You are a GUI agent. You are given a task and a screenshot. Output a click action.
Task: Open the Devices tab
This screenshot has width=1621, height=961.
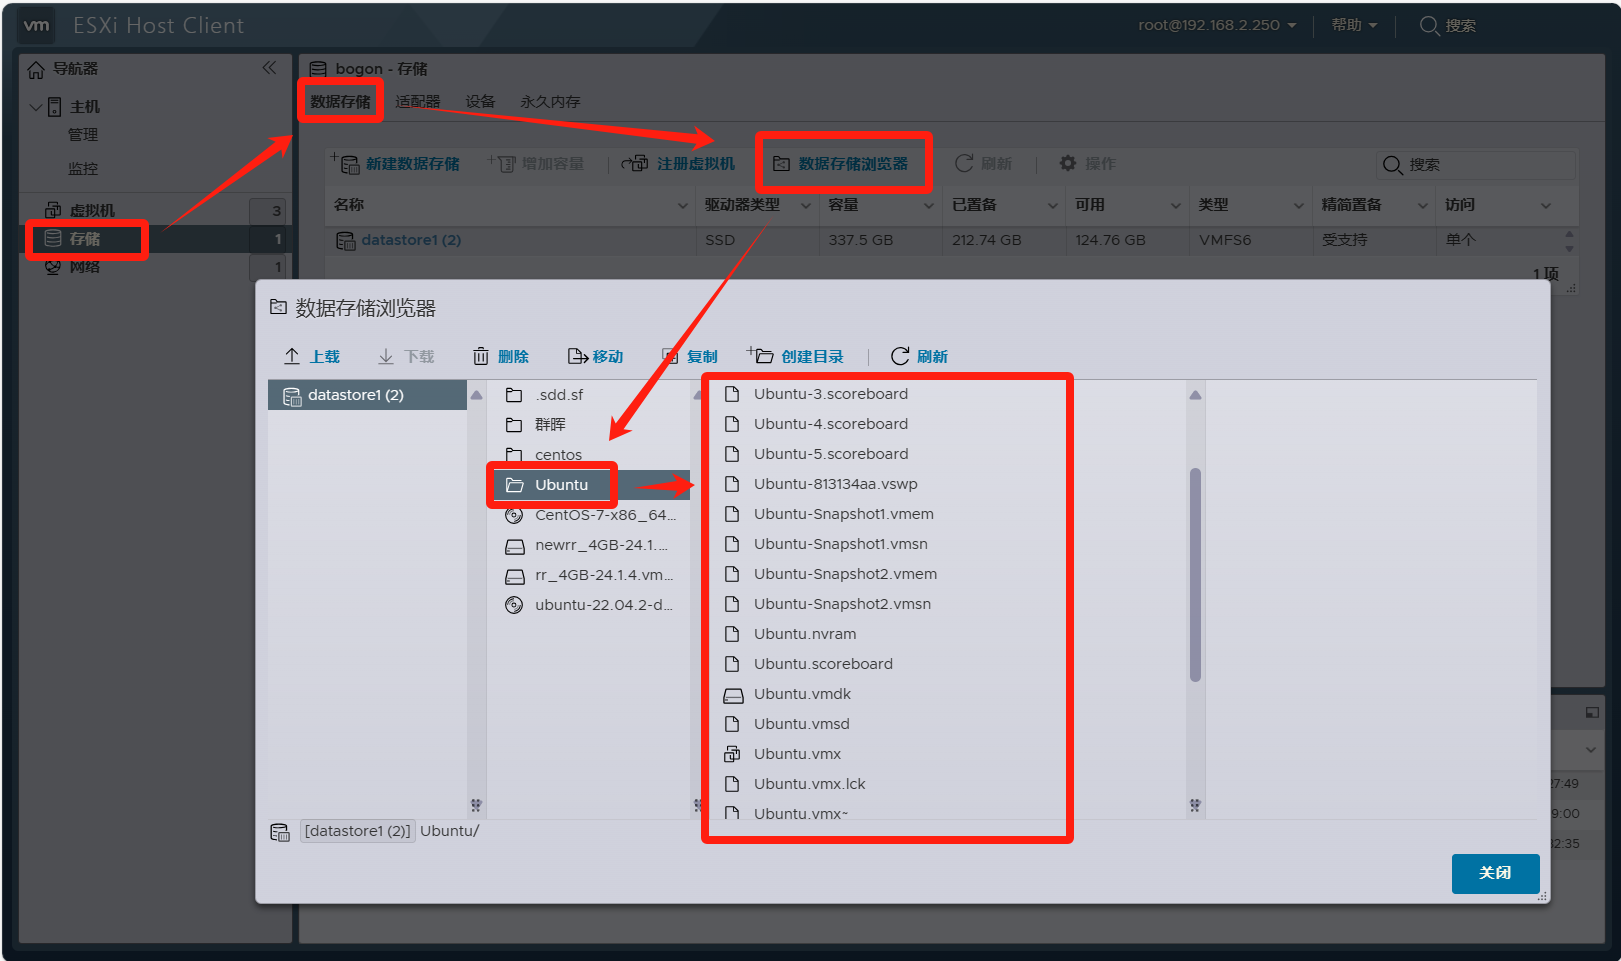[480, 102]
